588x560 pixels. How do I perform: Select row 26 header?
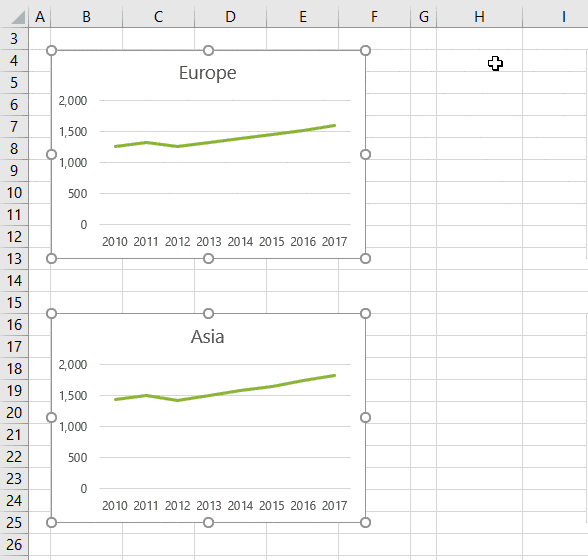14,545
